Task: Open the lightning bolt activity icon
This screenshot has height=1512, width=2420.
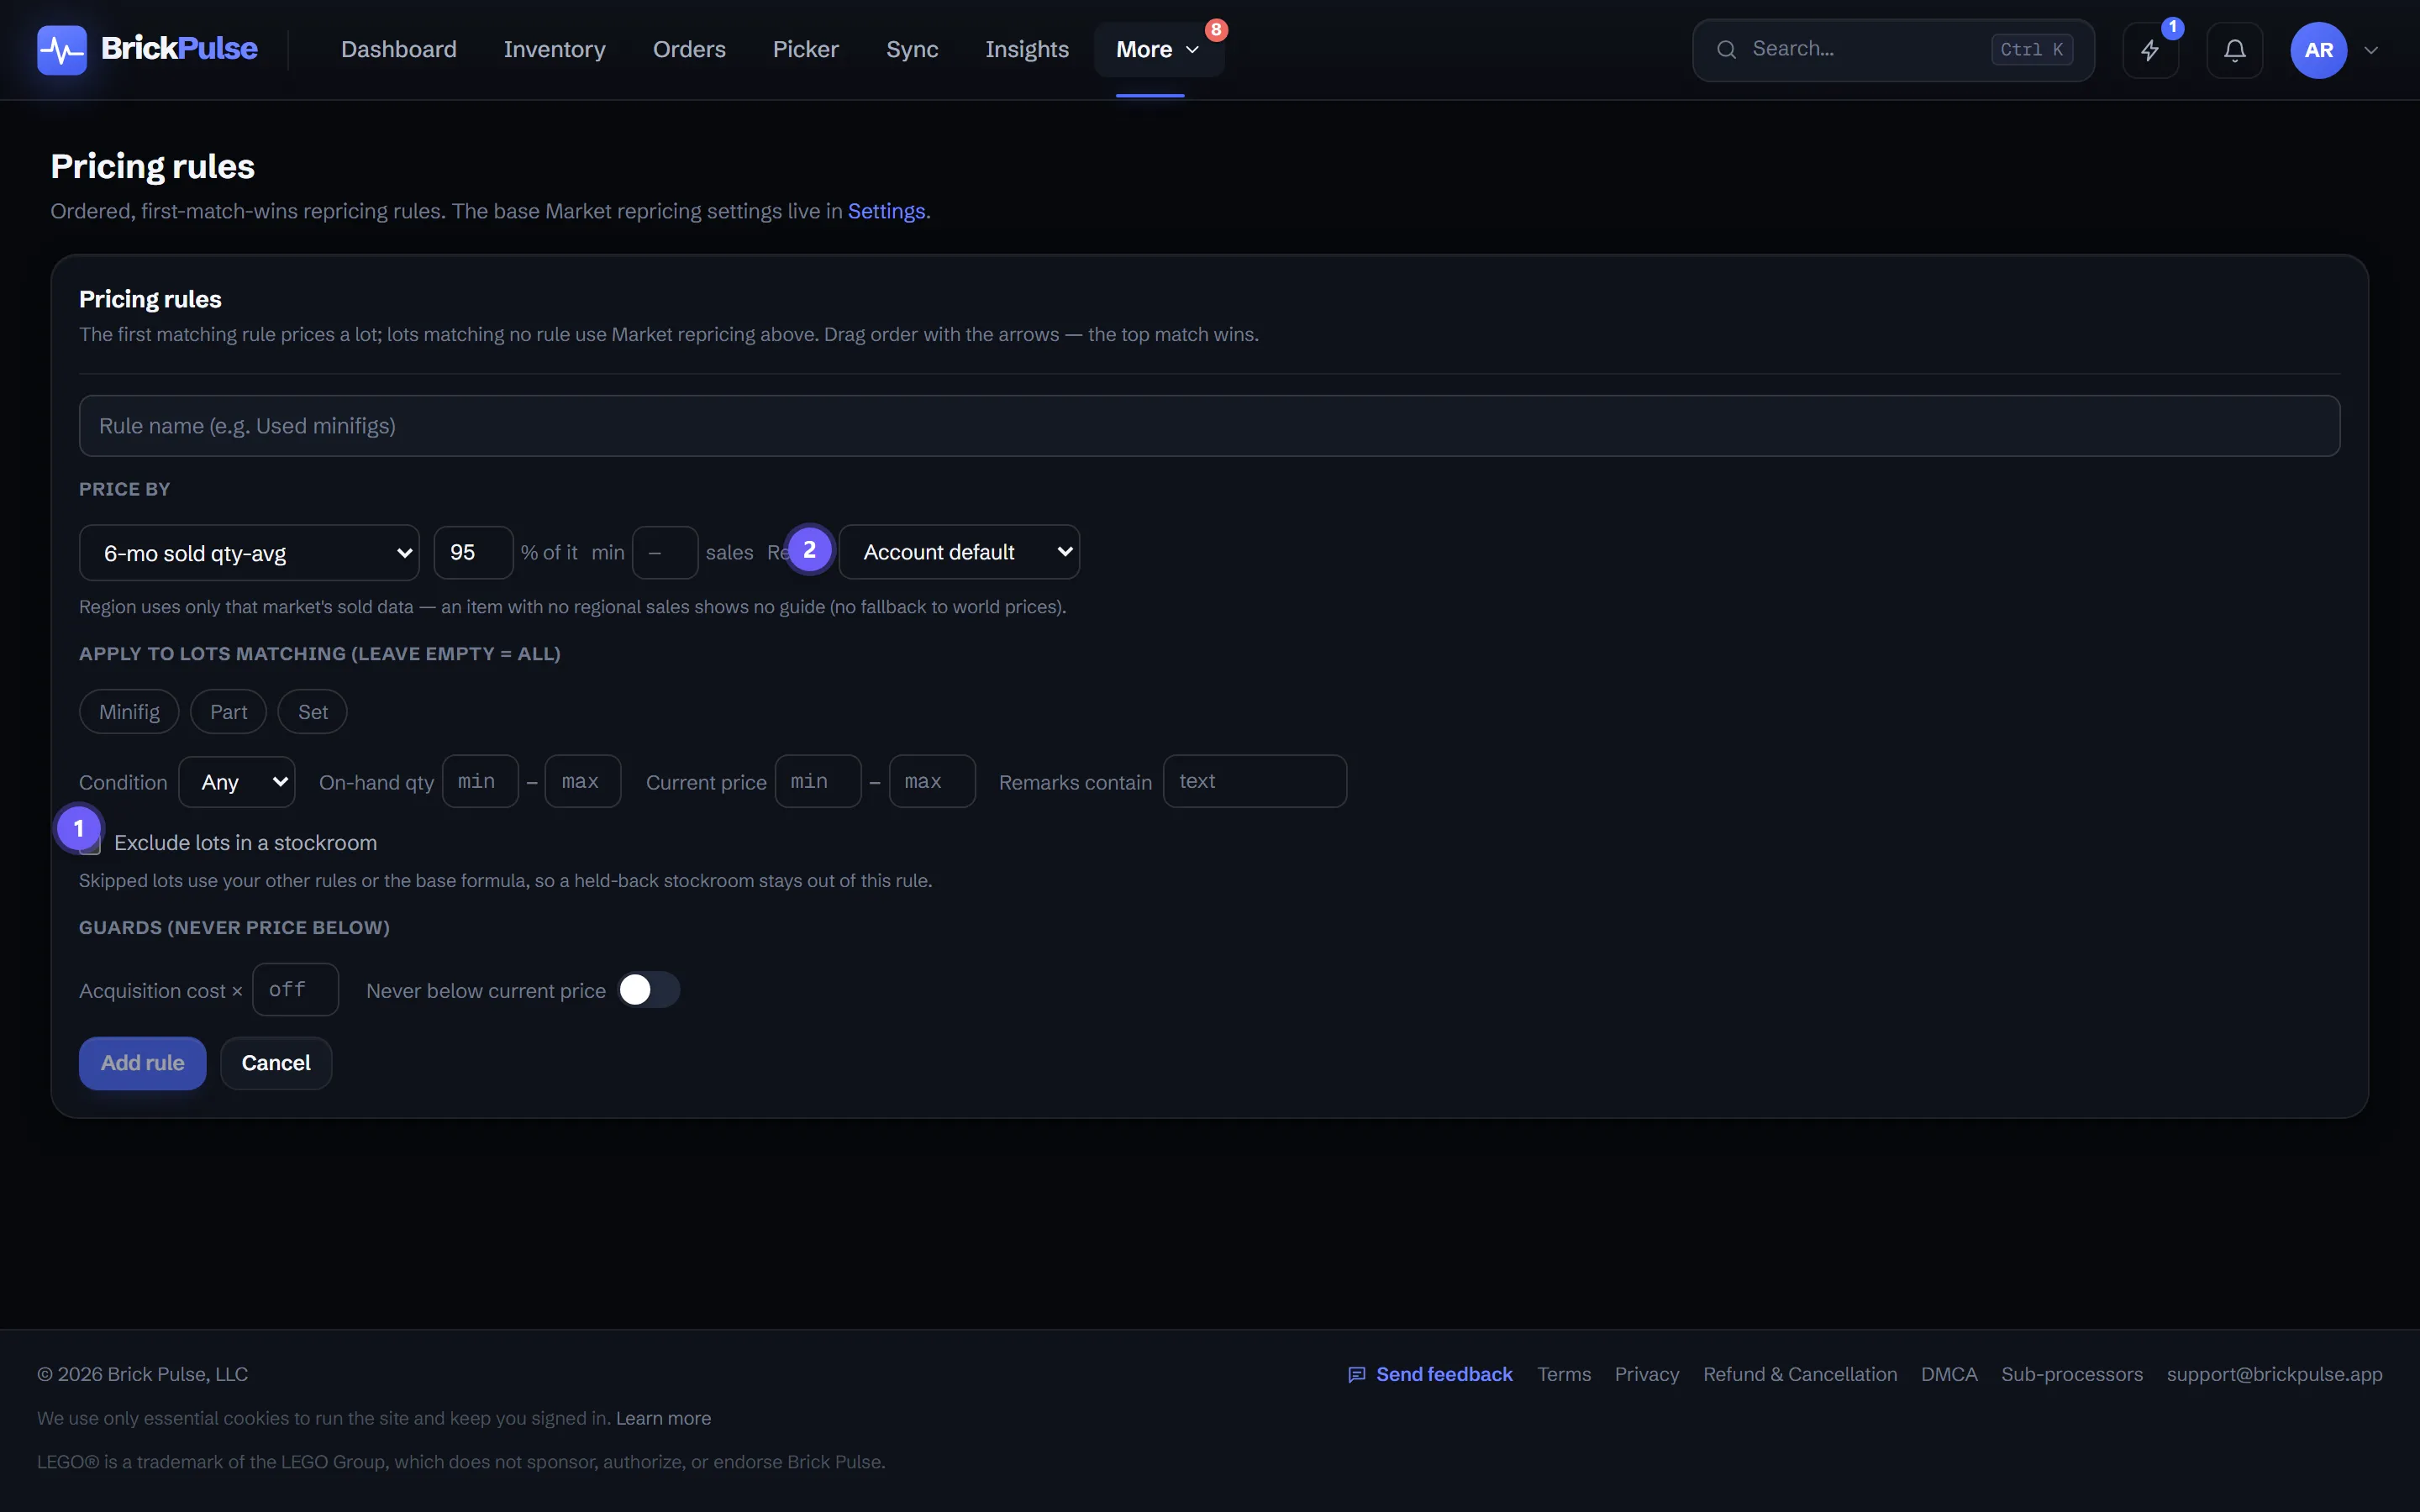Action: click(2150, 50)
